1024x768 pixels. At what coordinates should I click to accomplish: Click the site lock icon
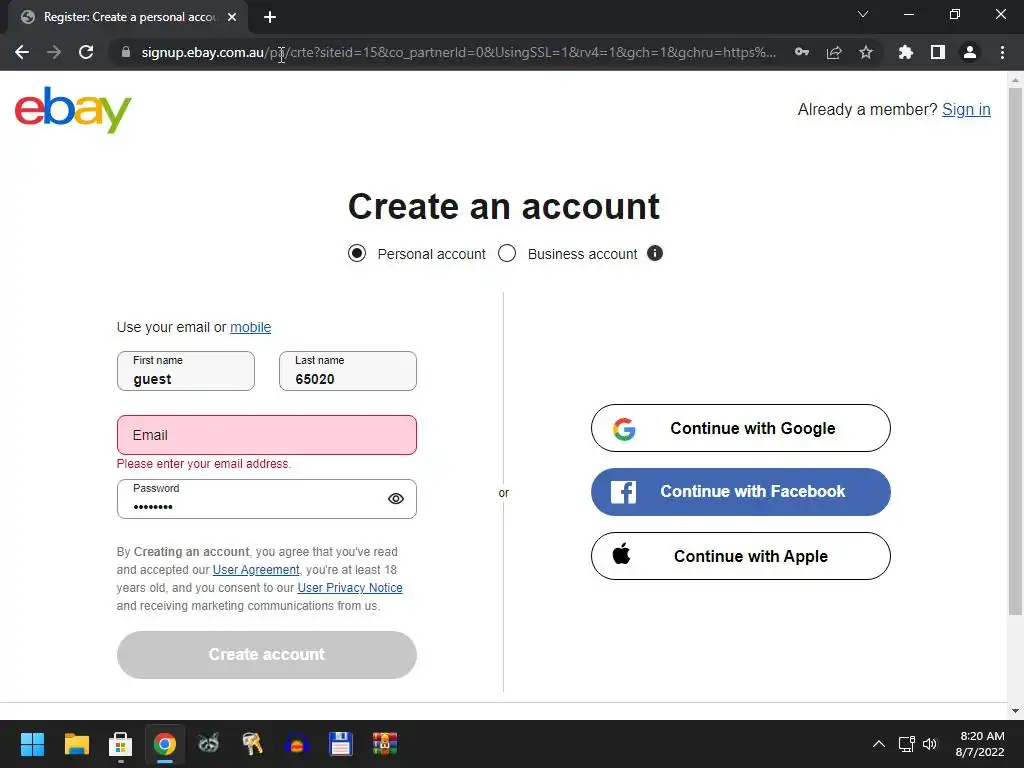point(126,52)
